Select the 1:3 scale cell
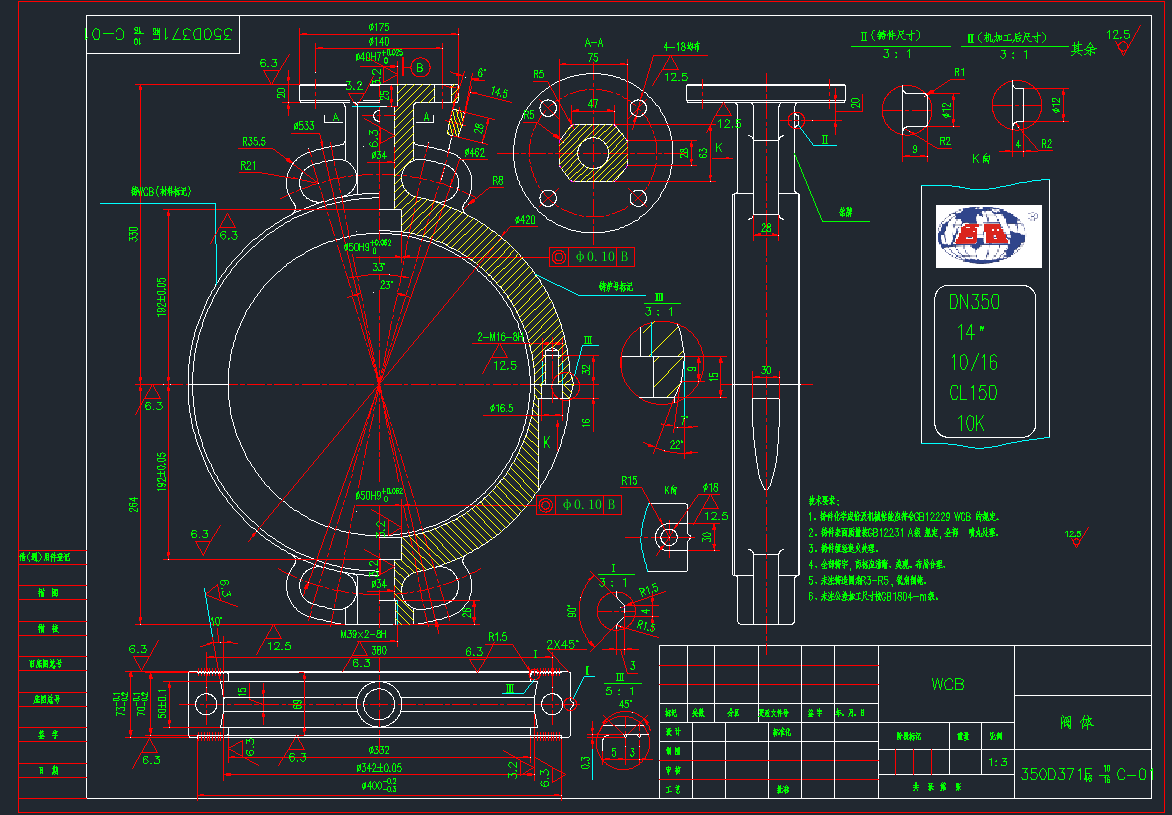 coord(996,762)
